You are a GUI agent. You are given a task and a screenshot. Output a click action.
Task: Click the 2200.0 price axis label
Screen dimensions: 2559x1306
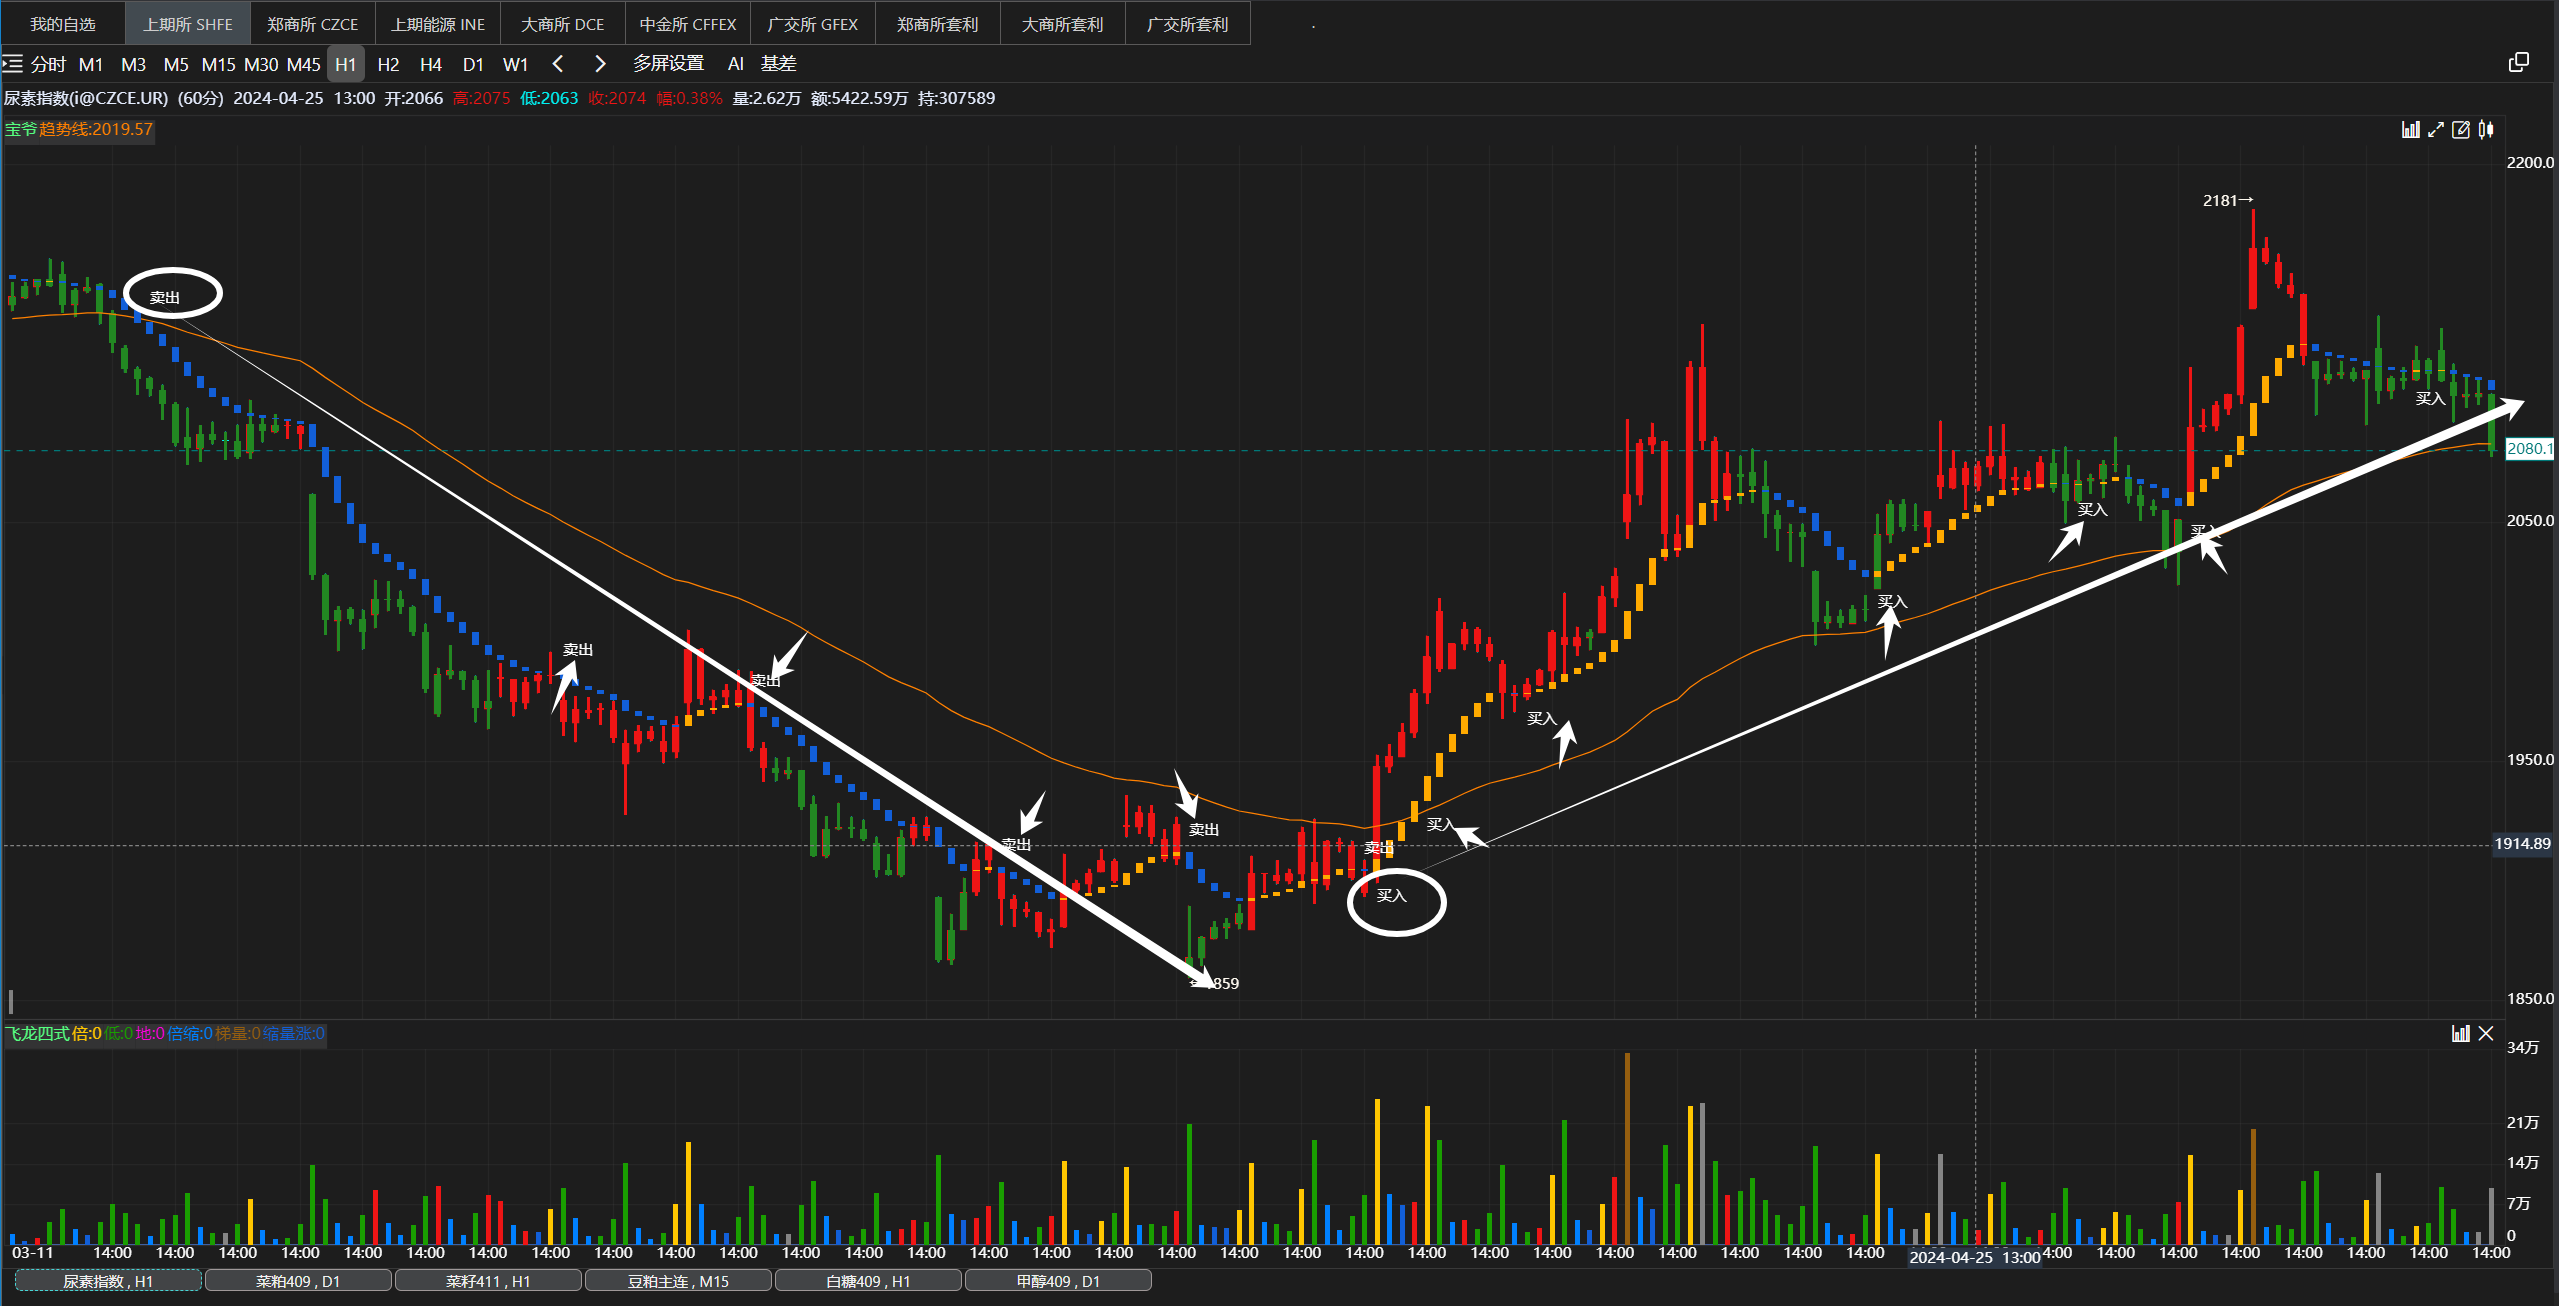[x=2530, y=162]
